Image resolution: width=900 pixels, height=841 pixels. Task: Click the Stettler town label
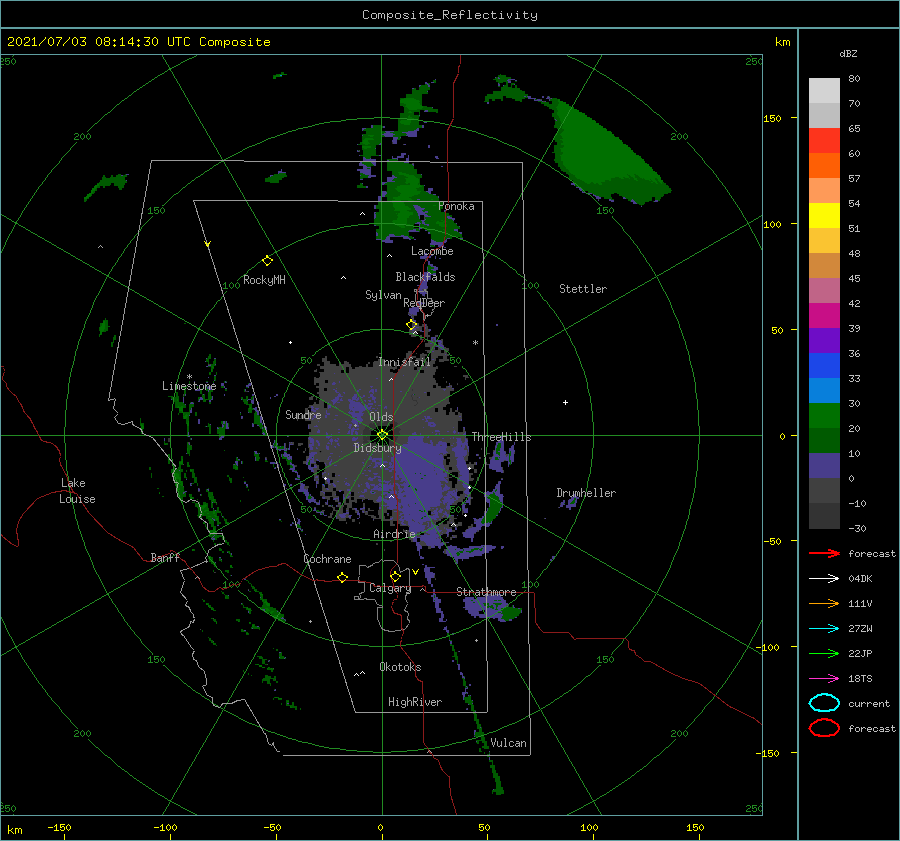(x=583, y=289)
